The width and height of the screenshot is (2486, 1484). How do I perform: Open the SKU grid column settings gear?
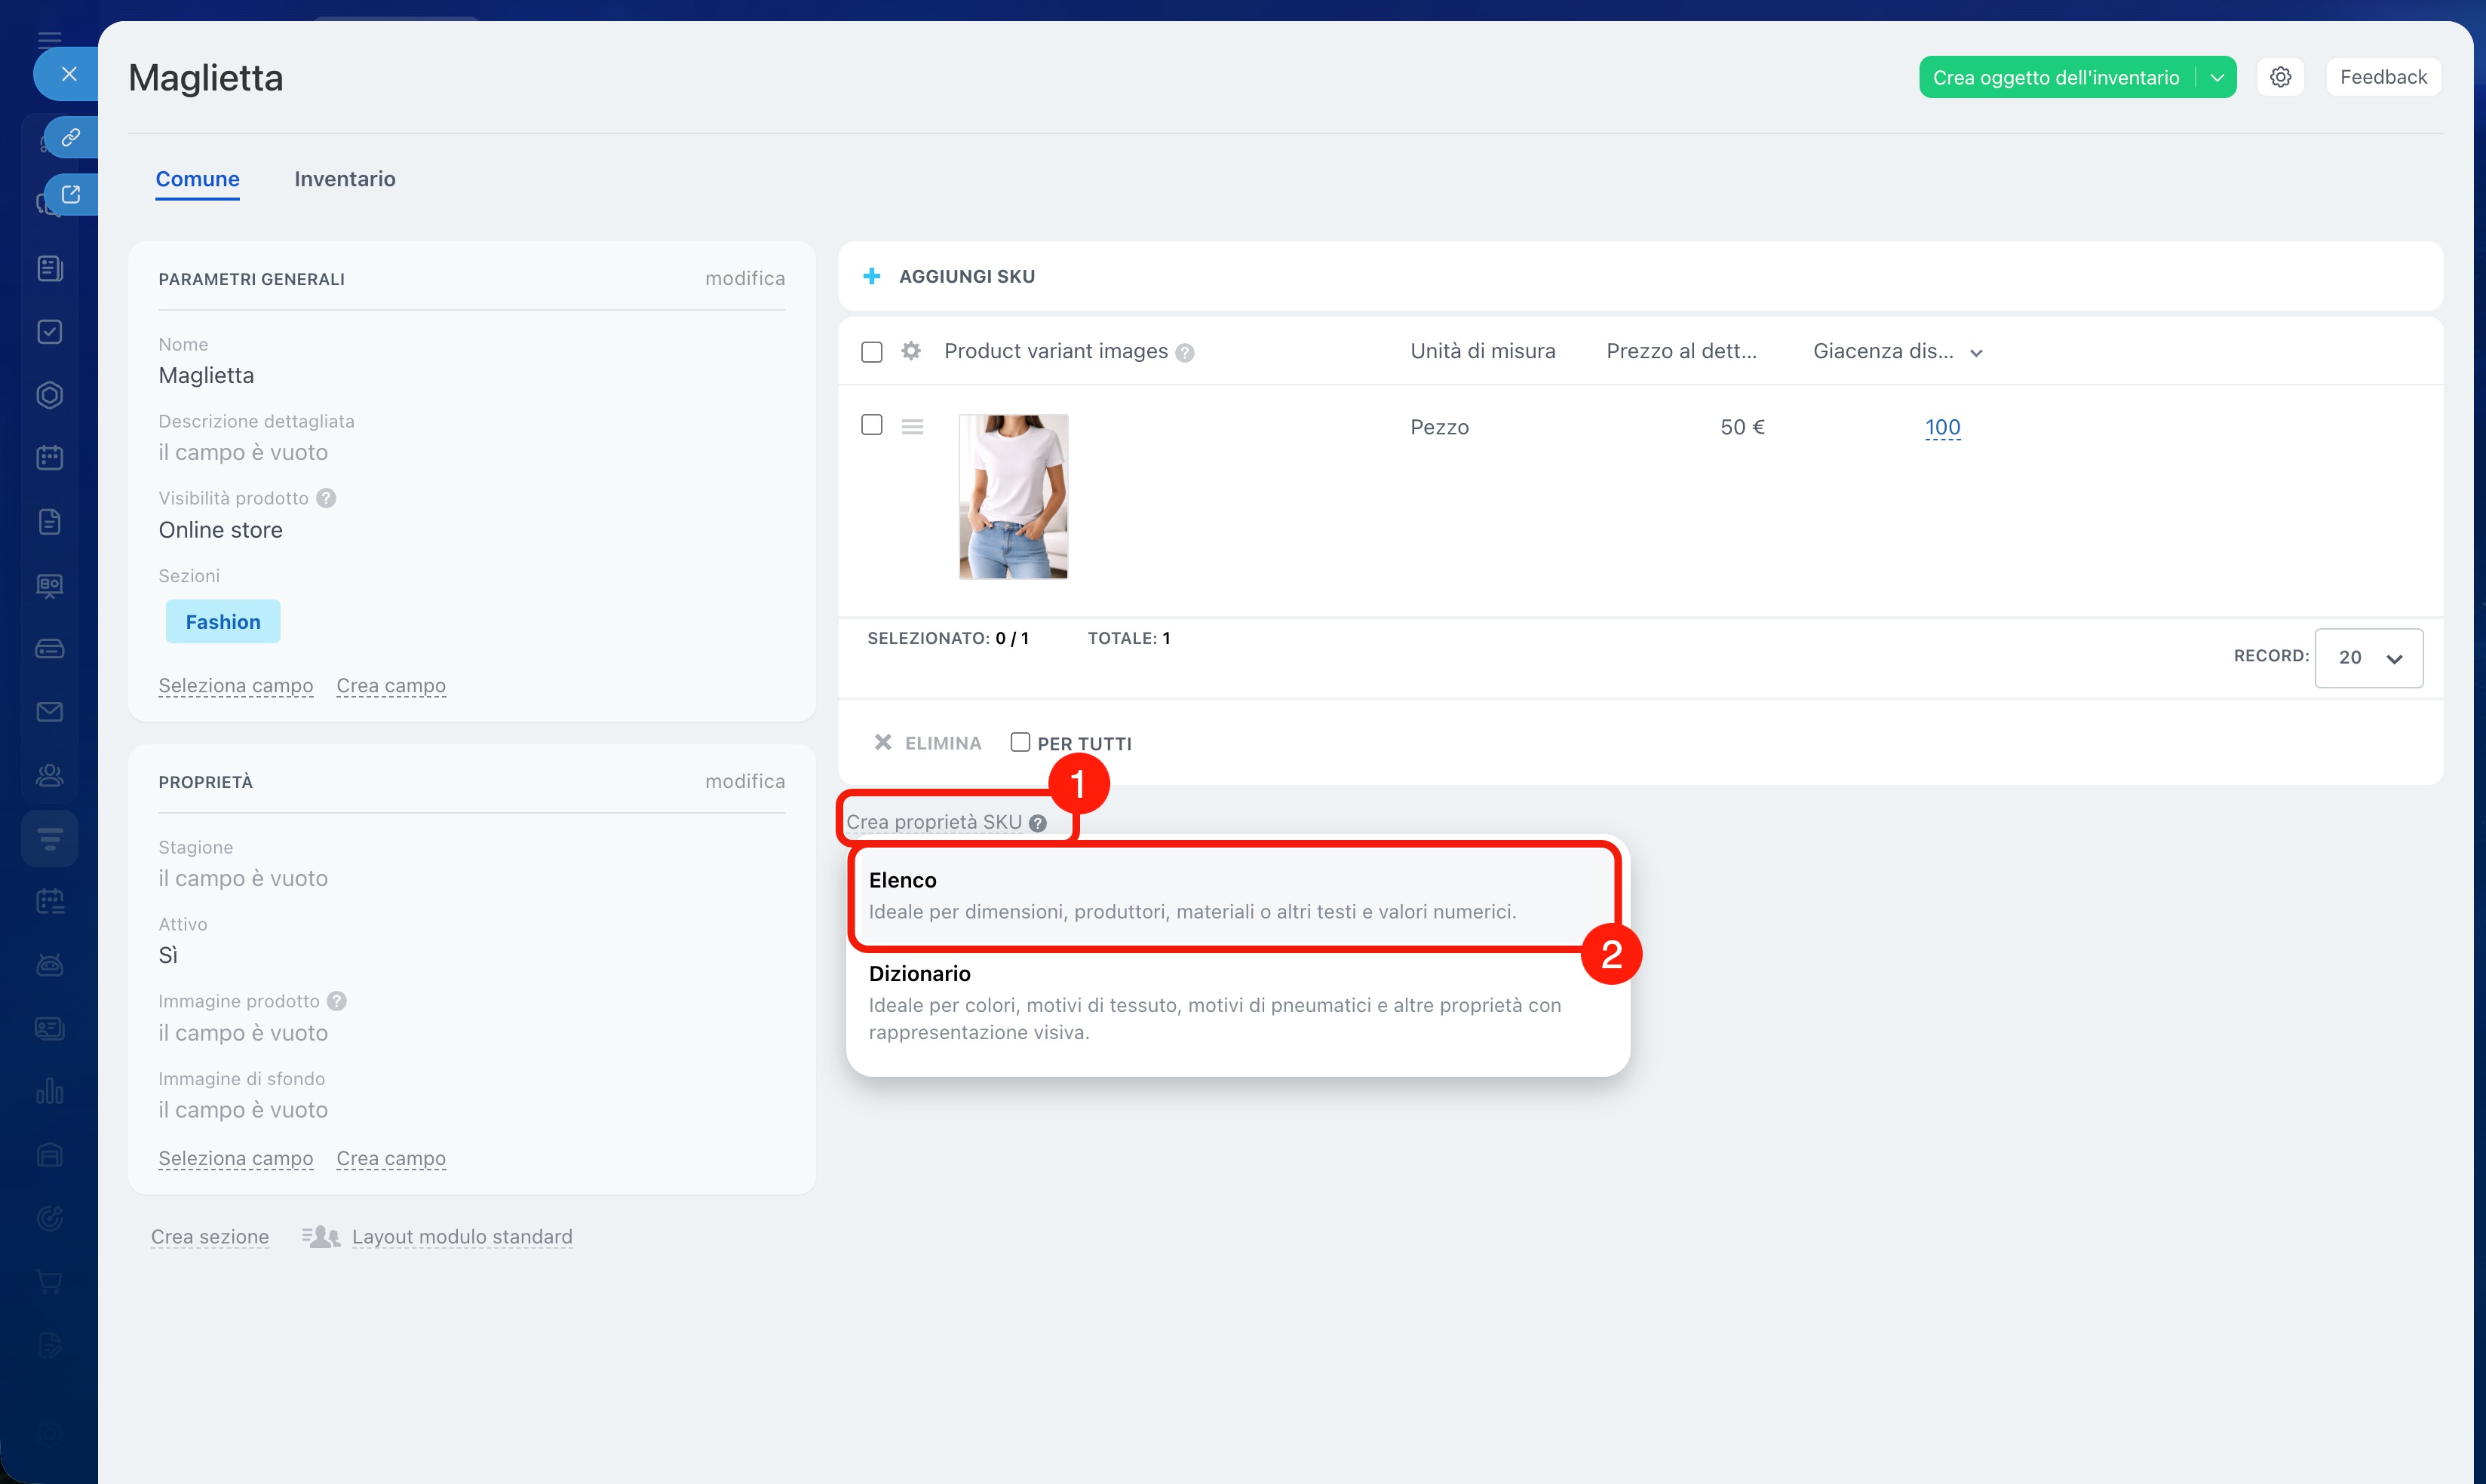[x=910, y=351]
